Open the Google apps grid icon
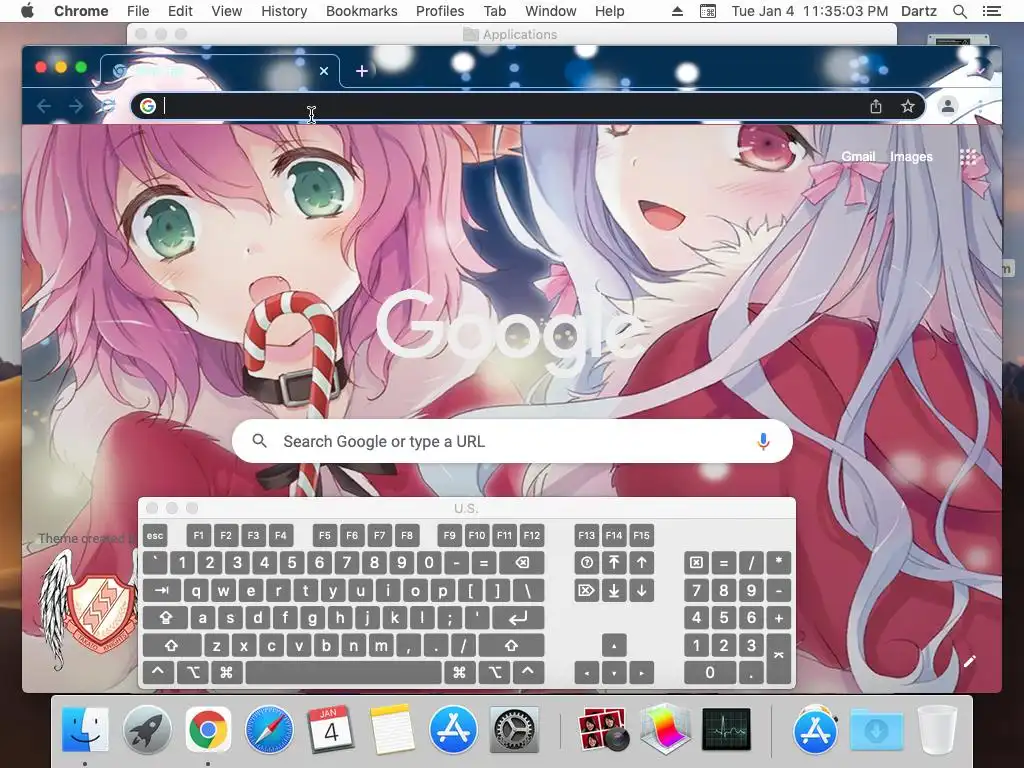The width and height of the screenshot is (1024, 768). (968, 157)
